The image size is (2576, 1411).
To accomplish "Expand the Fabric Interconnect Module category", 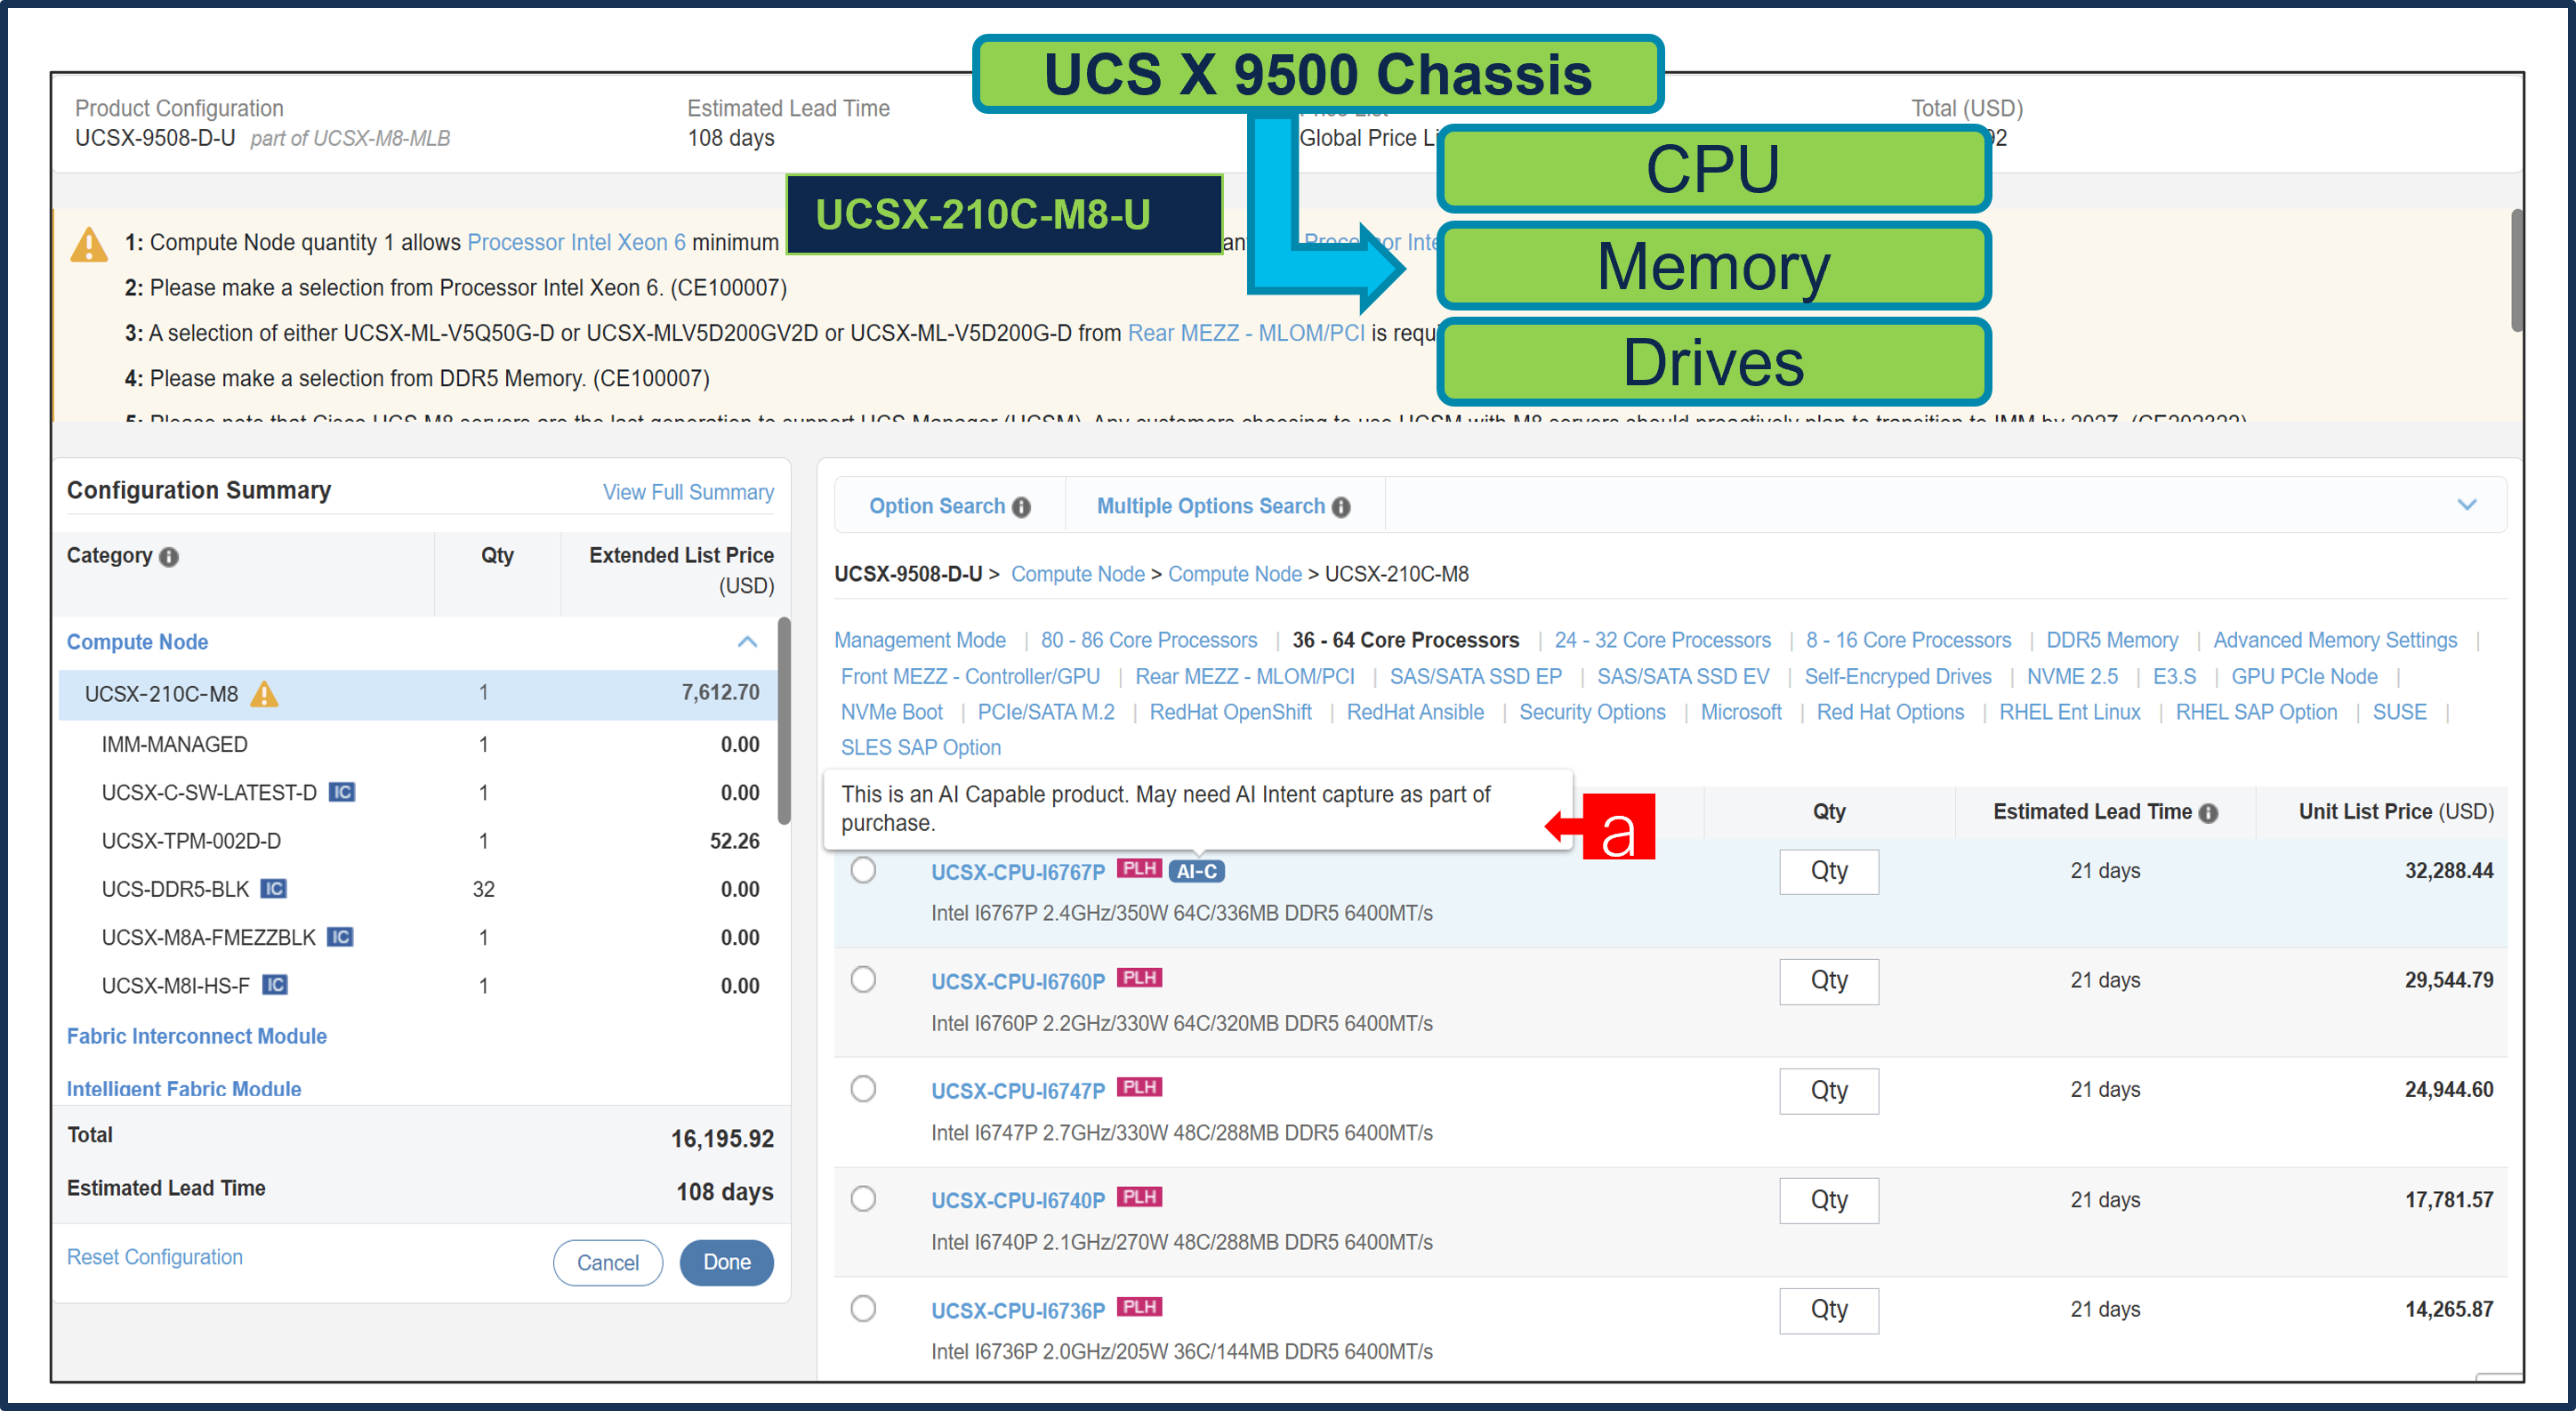I will tap(196, 1036).
